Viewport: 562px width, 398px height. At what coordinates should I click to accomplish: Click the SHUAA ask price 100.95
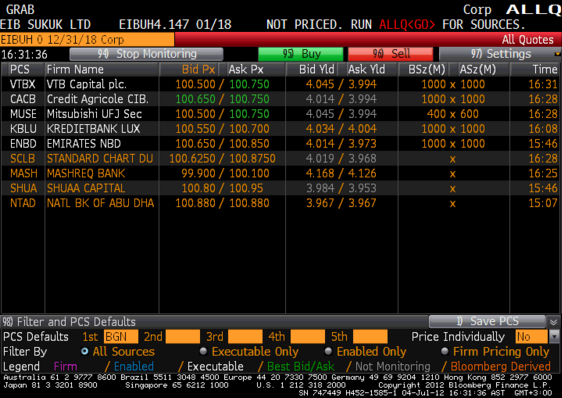246,188
